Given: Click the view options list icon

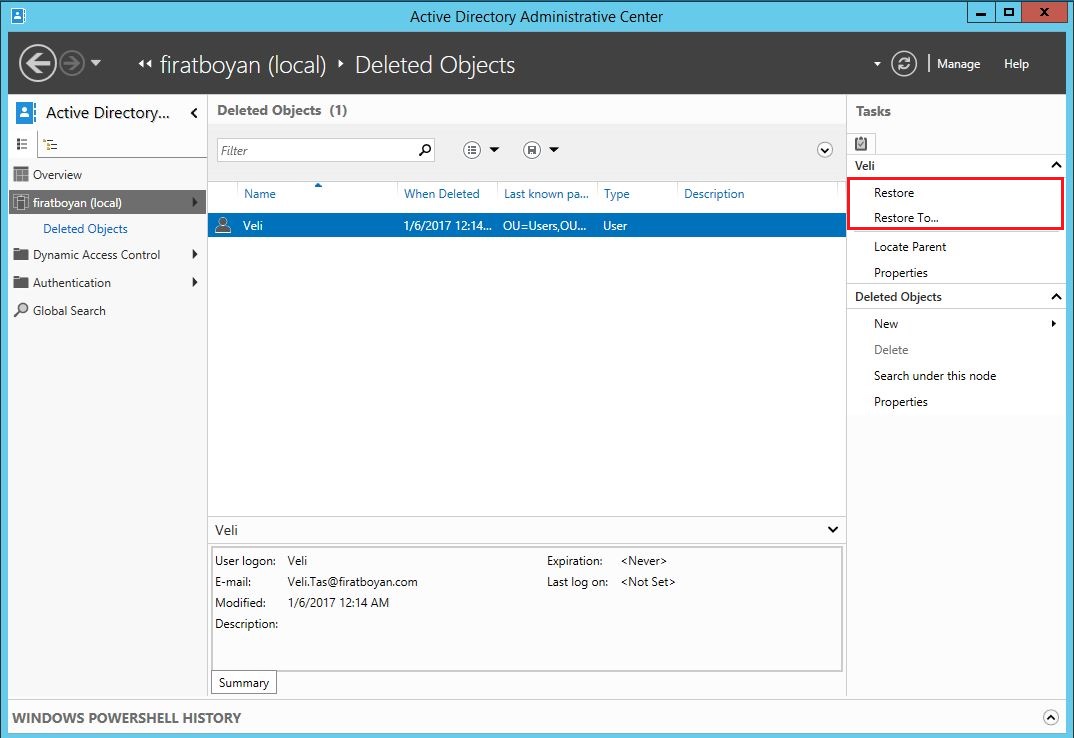Looking at the screenshot, I should point(471,150).
